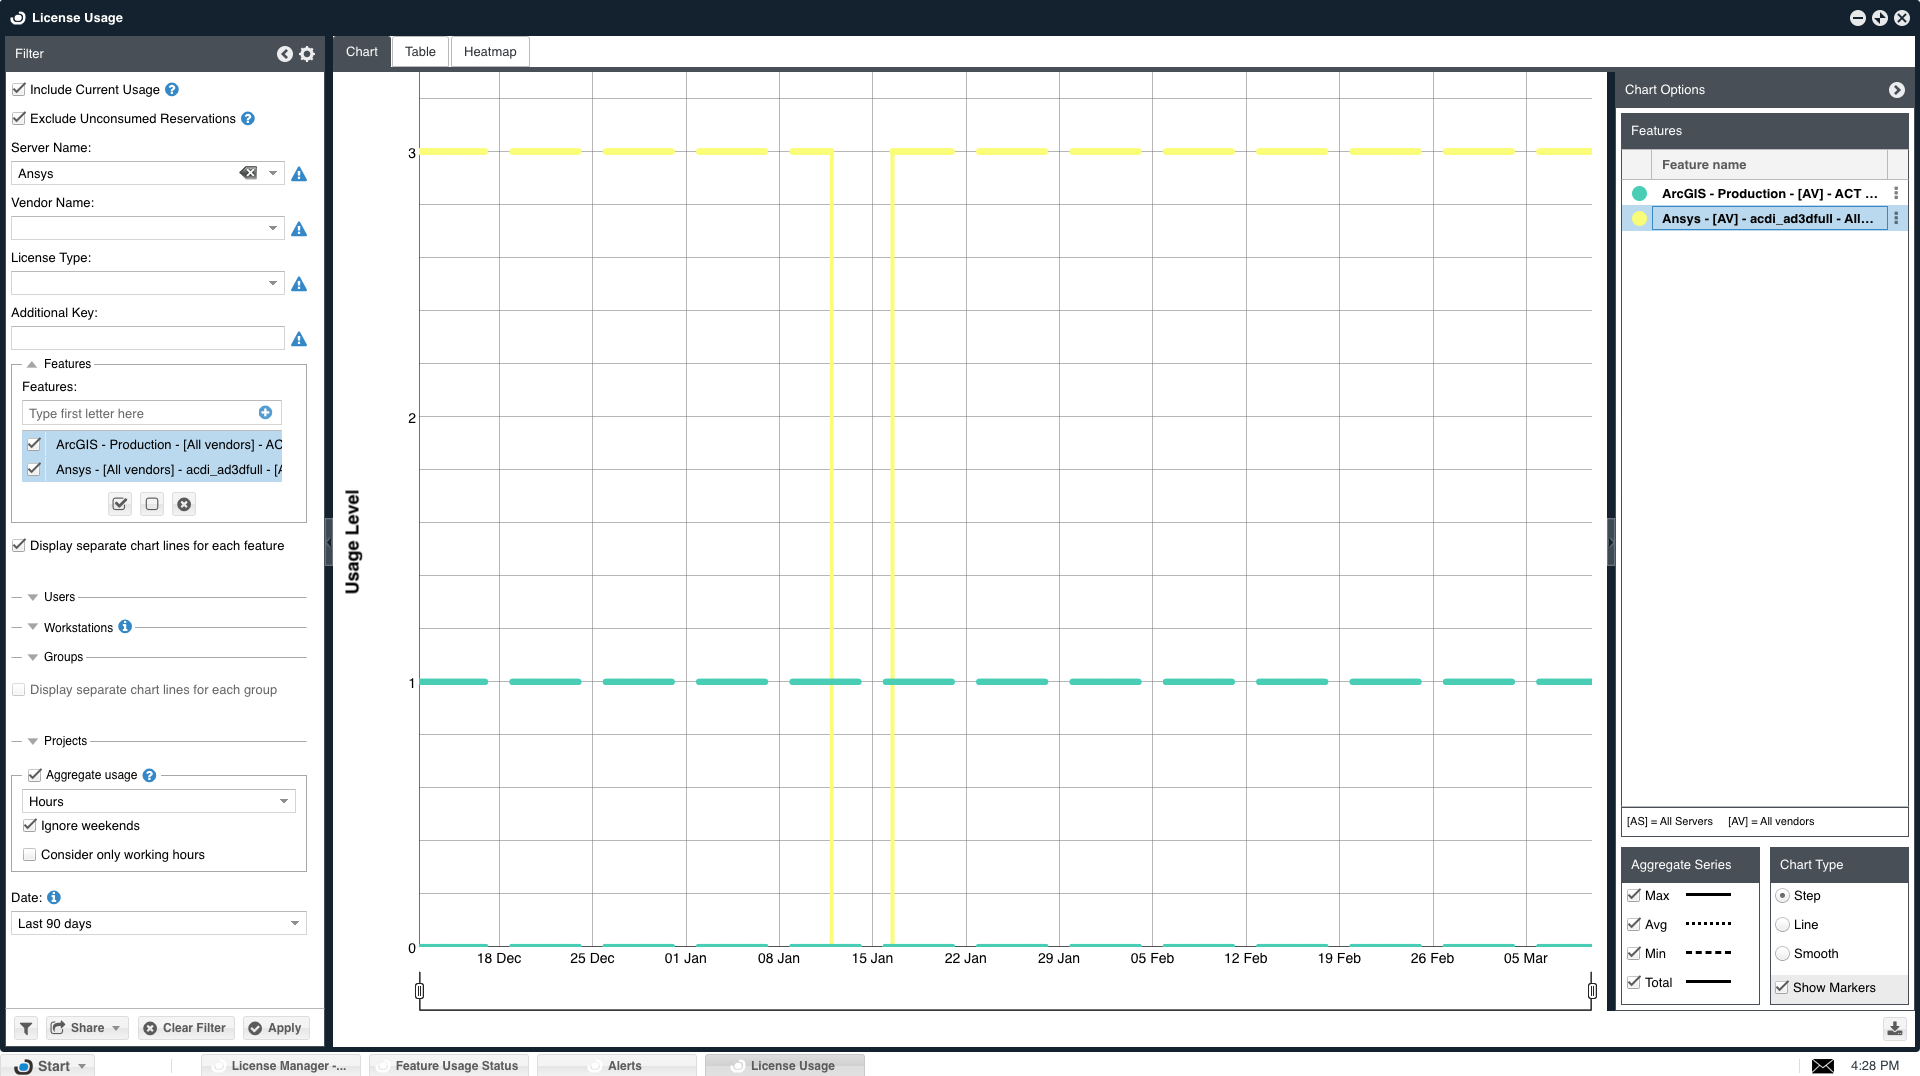
Task: Switch to the Table tab
Action: click(420, 52)
